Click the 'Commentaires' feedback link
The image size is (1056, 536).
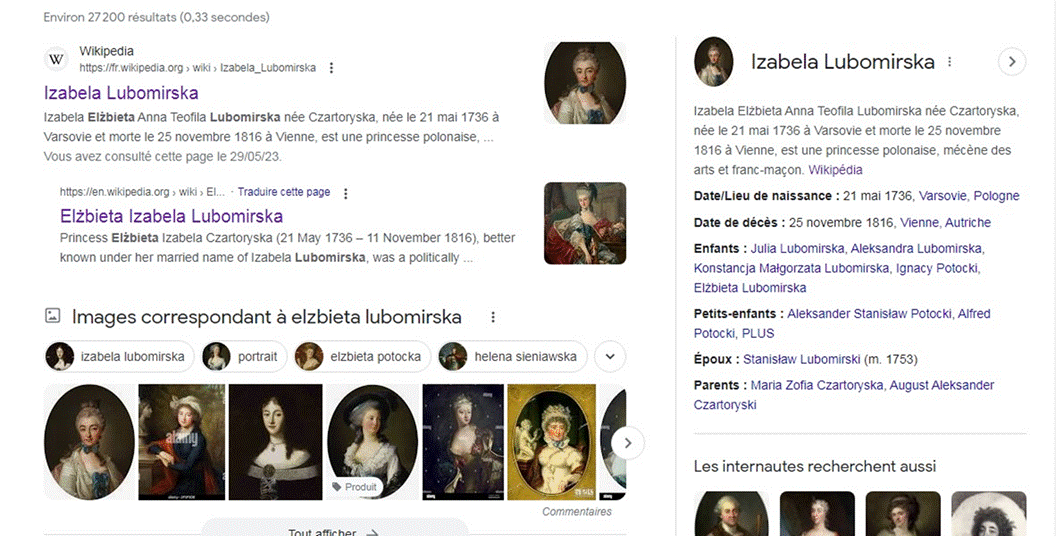coord(577,512)
